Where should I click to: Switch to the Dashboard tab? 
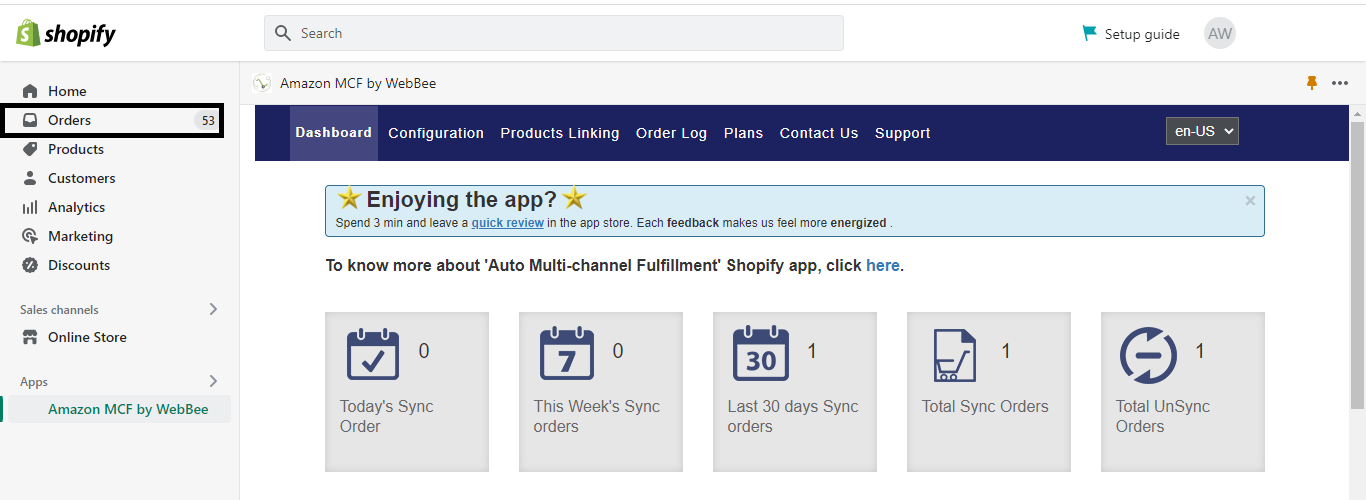pyautogui.click(x=334, y=133)
